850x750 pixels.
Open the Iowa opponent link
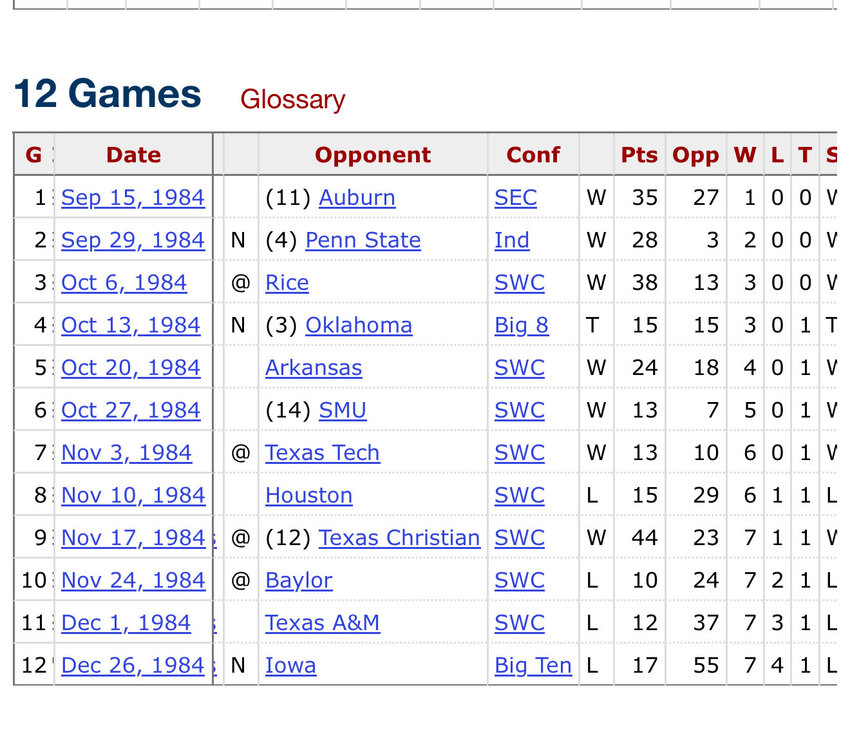(290, 666)
